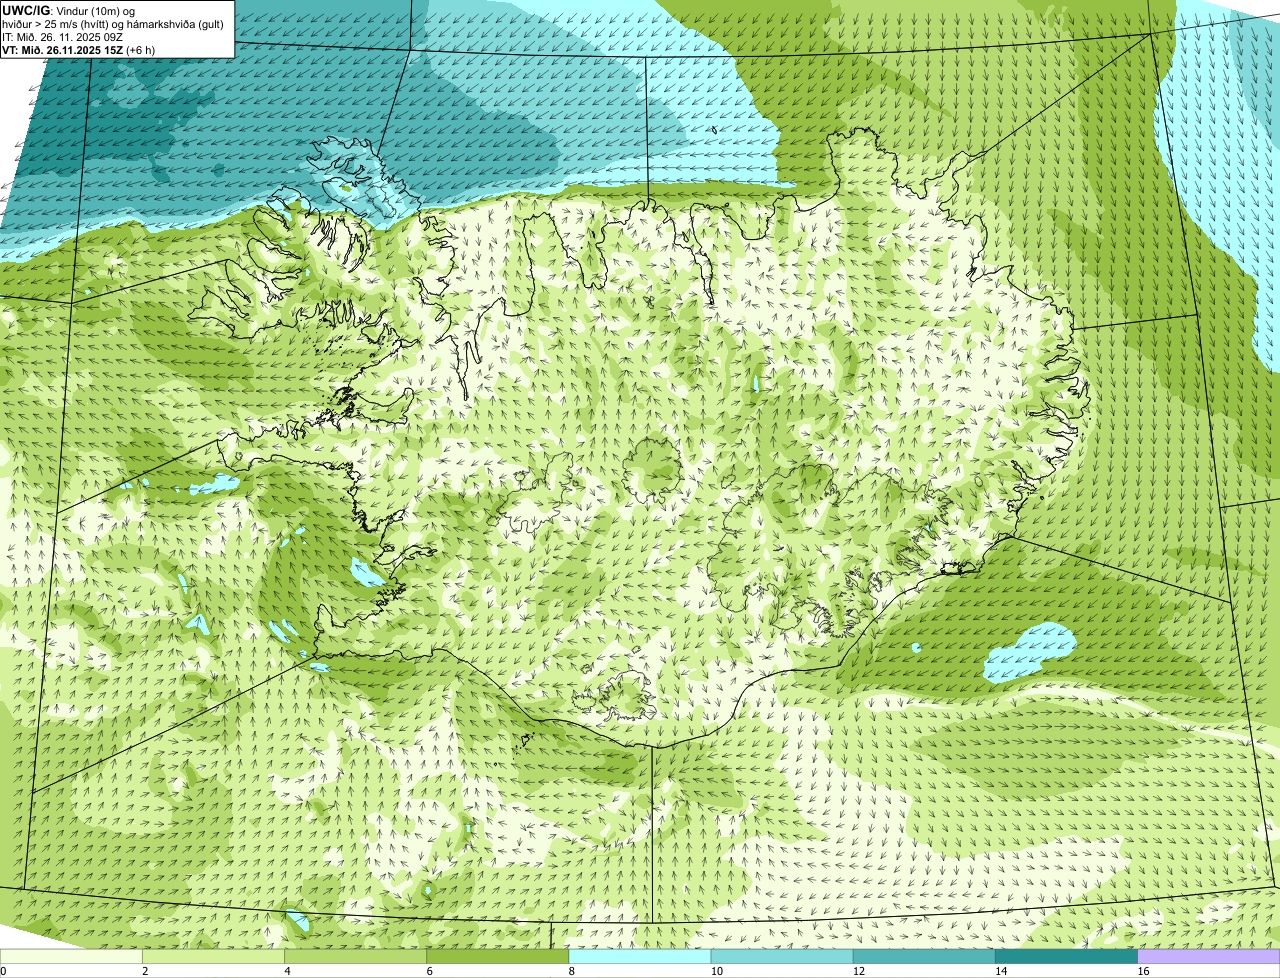1280x978 pixels.
Task: Click the 2–4 m/s legend color segment
Action: (213, 957)
